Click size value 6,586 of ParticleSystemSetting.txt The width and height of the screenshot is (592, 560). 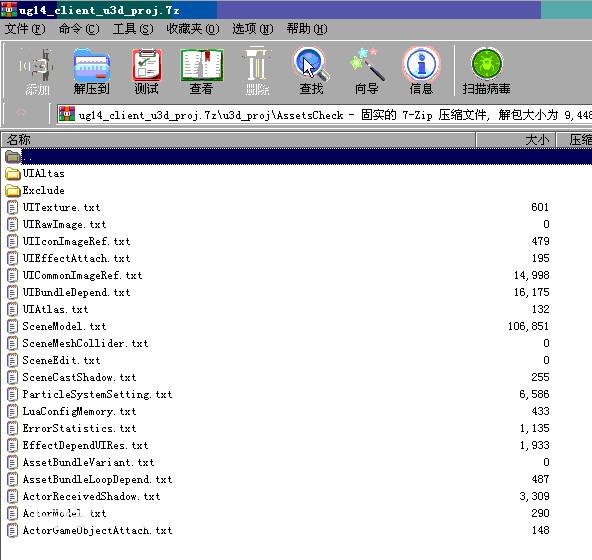pyautogui.click(x=534, y=394)
